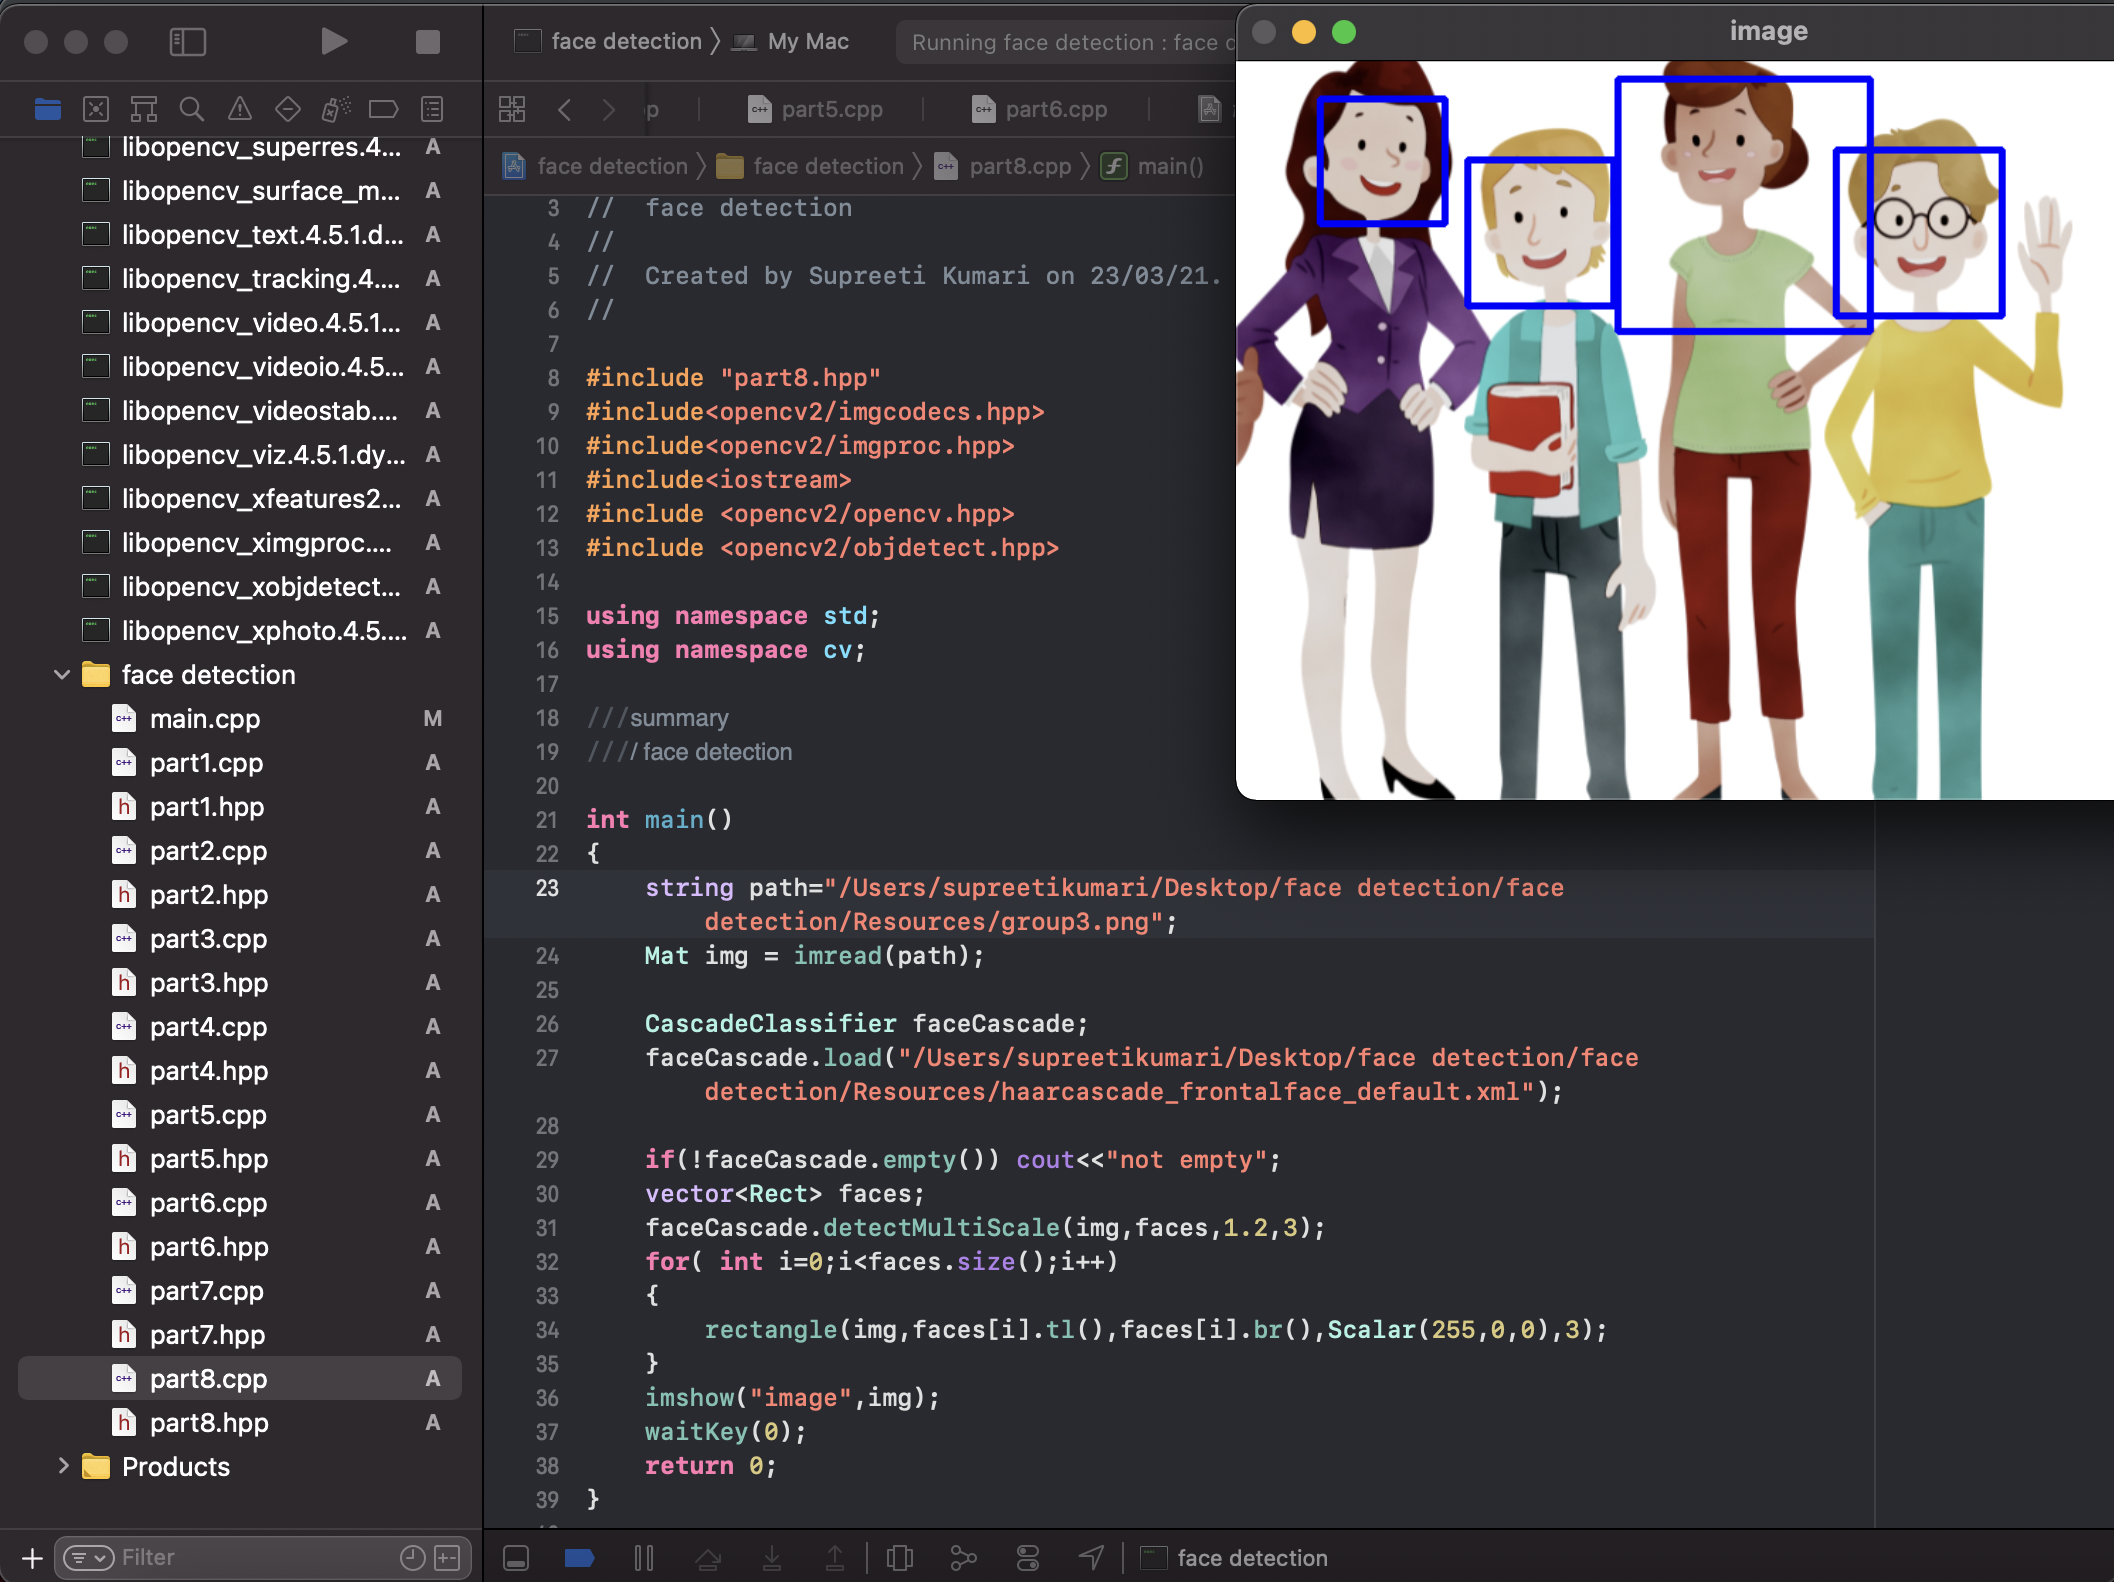Toggle the blue breakpoints activation button
This screenshot has width=2114, height=1582.
(580, 1558)
